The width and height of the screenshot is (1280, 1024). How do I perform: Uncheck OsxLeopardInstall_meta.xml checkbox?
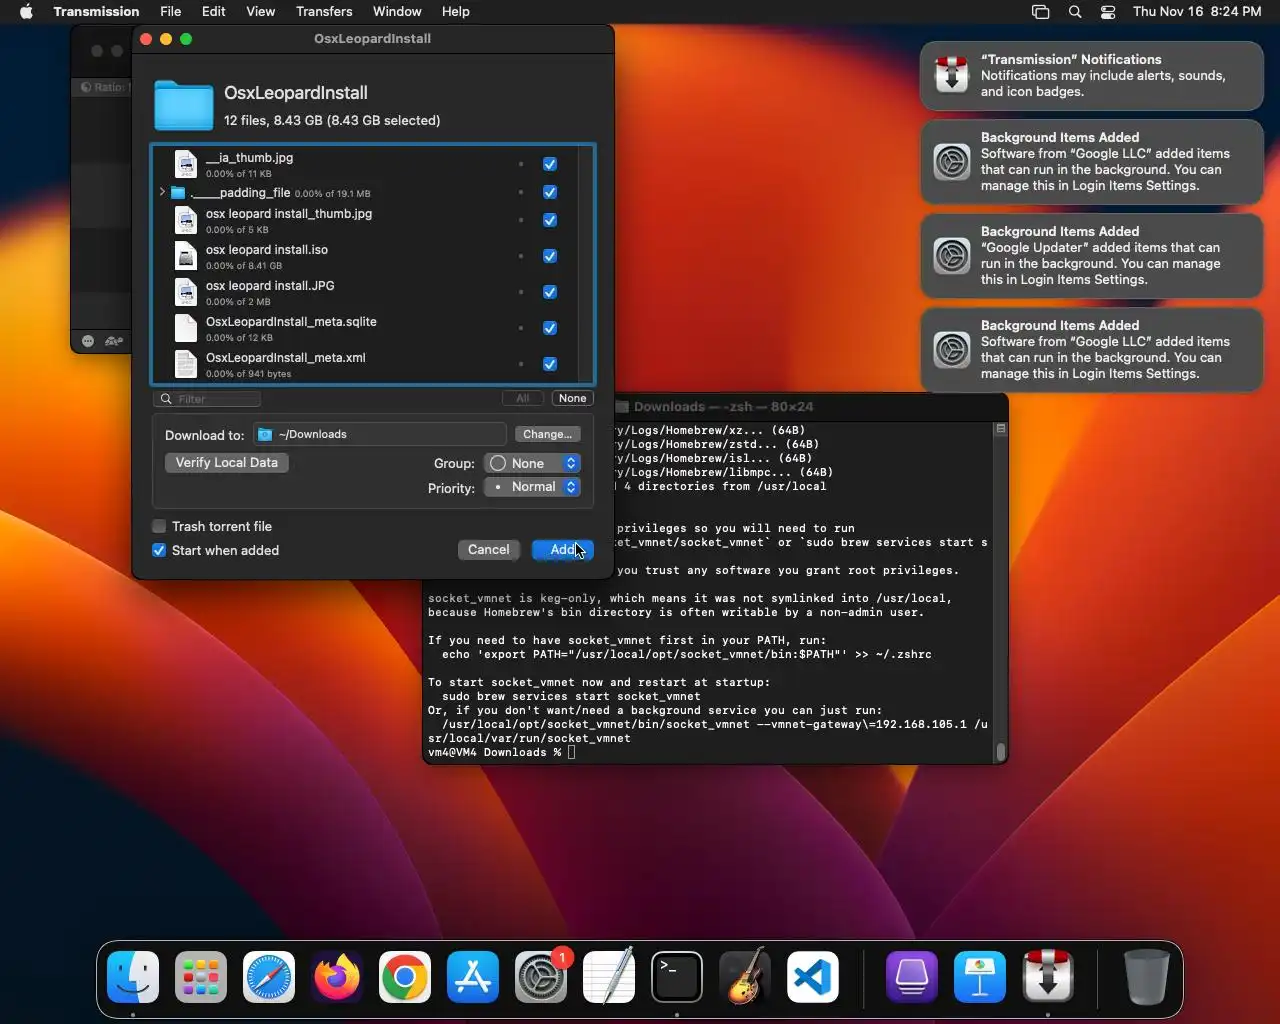[x=550, y=364]
